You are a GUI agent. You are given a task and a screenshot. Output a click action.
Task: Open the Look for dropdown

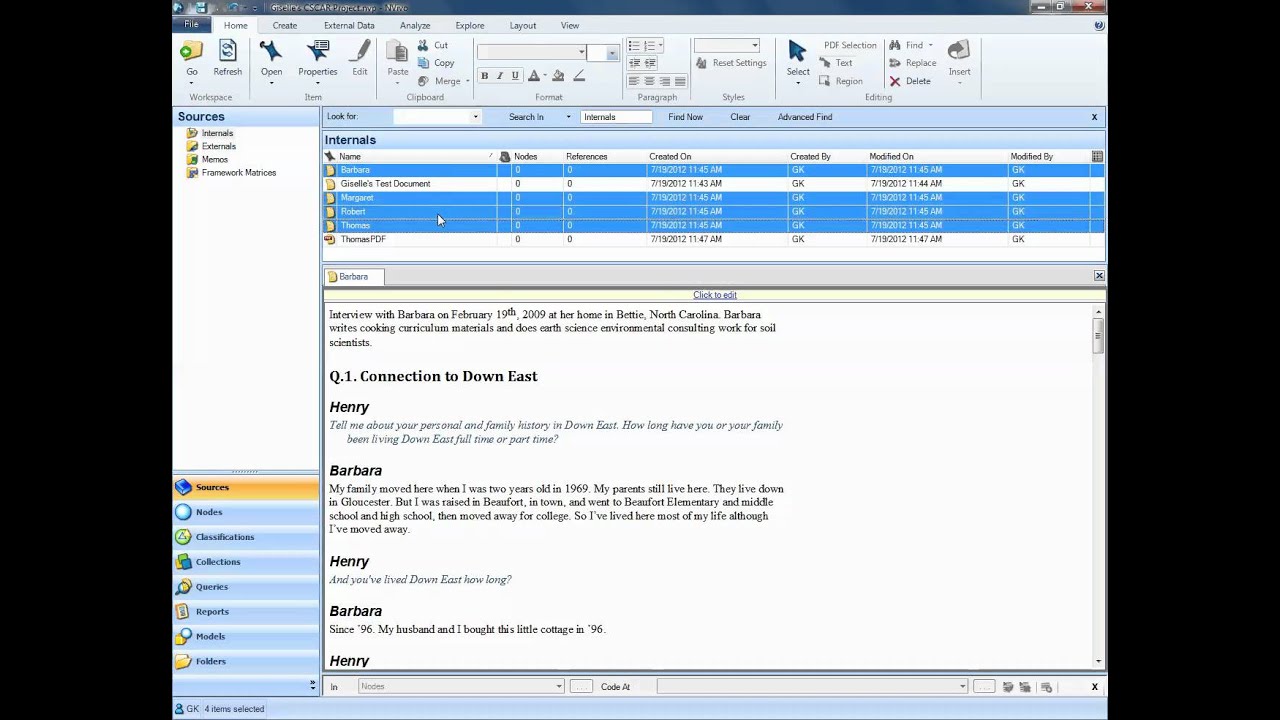(x=475, y=117)
